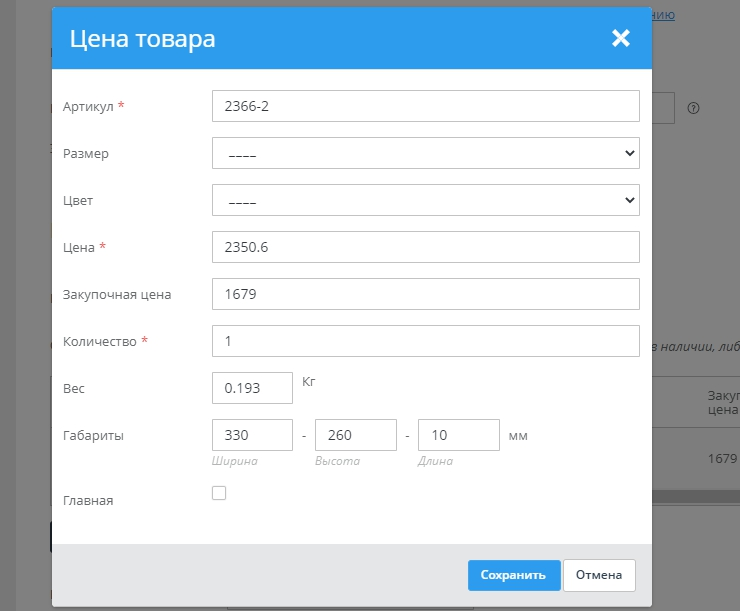This screenshot has height=611, width=740.
Task: Click the Главная label text
Action: (88, 500)
